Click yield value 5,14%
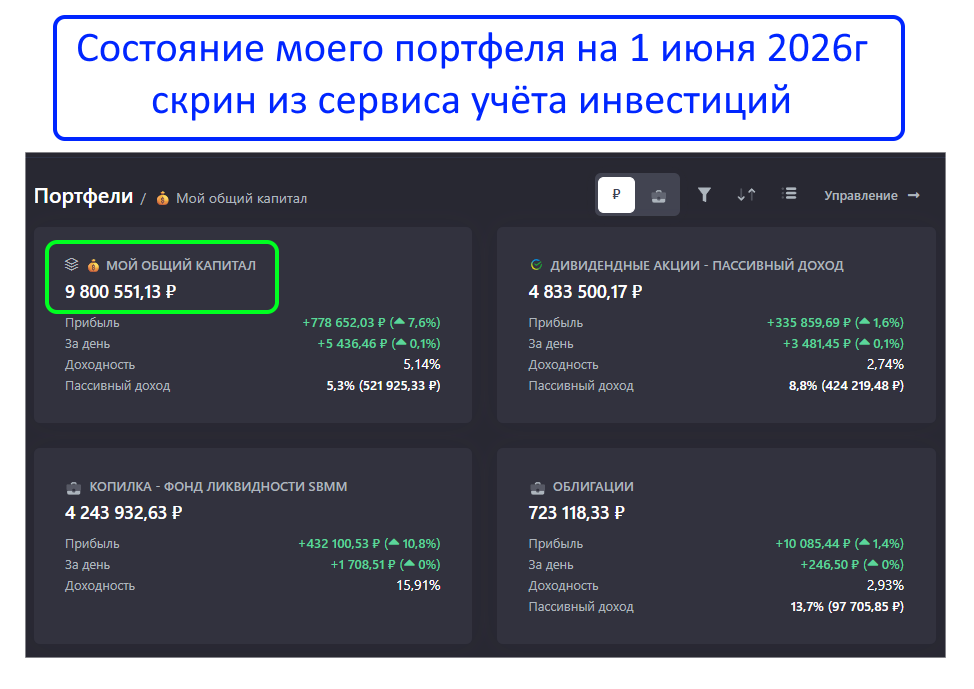The width and height of the screenshot is (974, 689). 422,364
